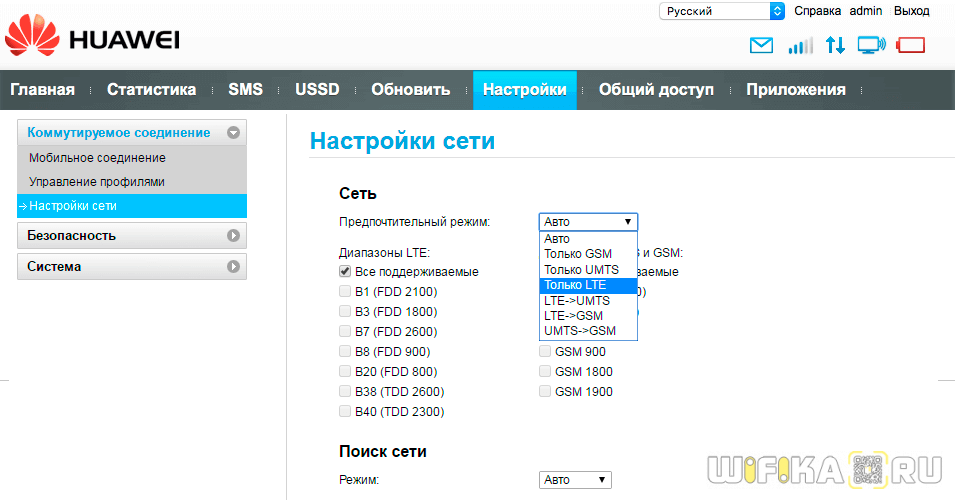Expand the Система section arrow
Screen dimensions: 955x500
233,267
